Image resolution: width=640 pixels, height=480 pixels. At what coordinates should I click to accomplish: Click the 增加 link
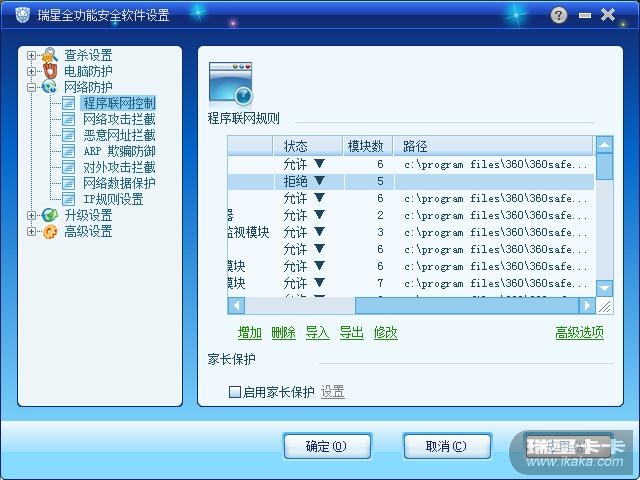pos(249,333)
